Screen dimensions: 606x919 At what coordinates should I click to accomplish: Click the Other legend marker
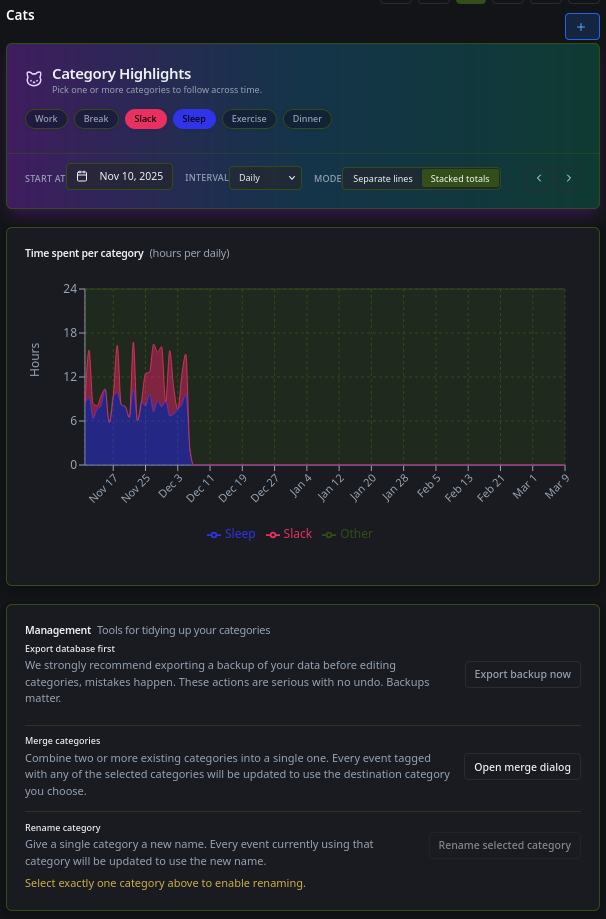[x=329, y=535]
